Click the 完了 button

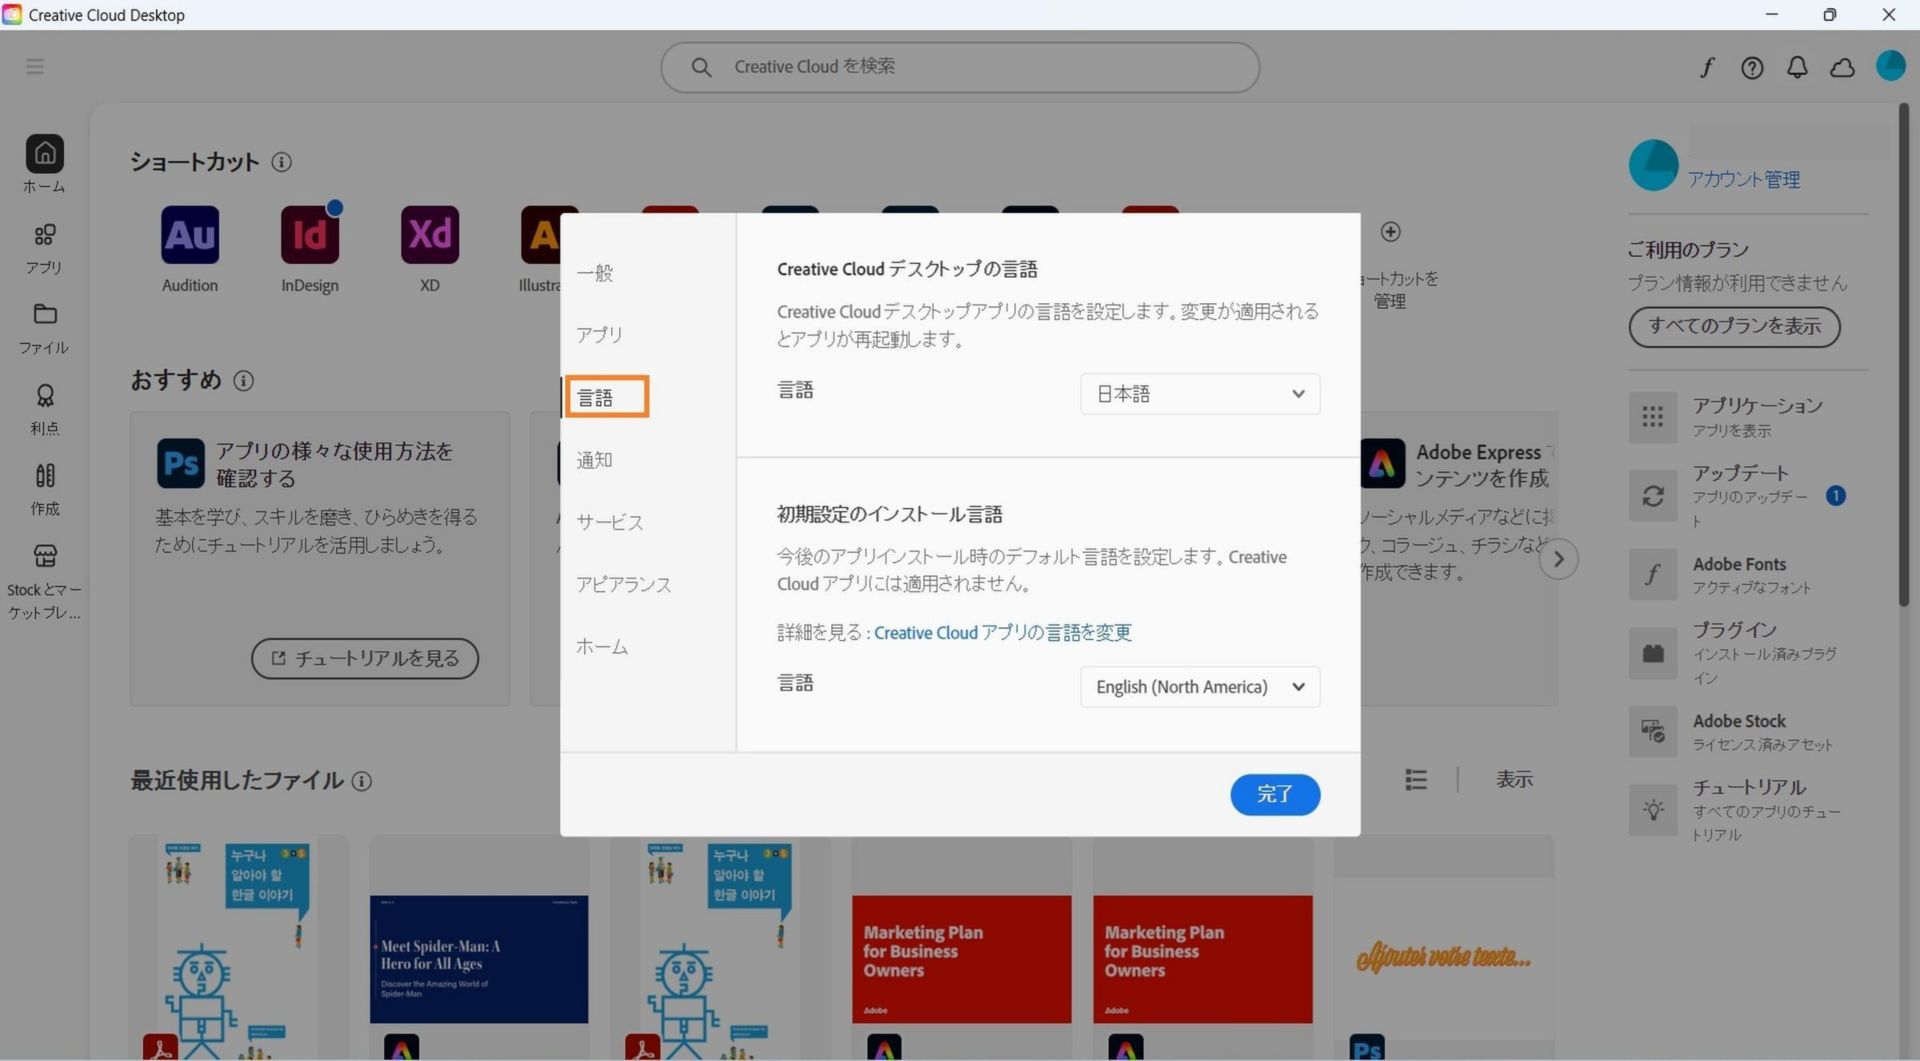1275,795
